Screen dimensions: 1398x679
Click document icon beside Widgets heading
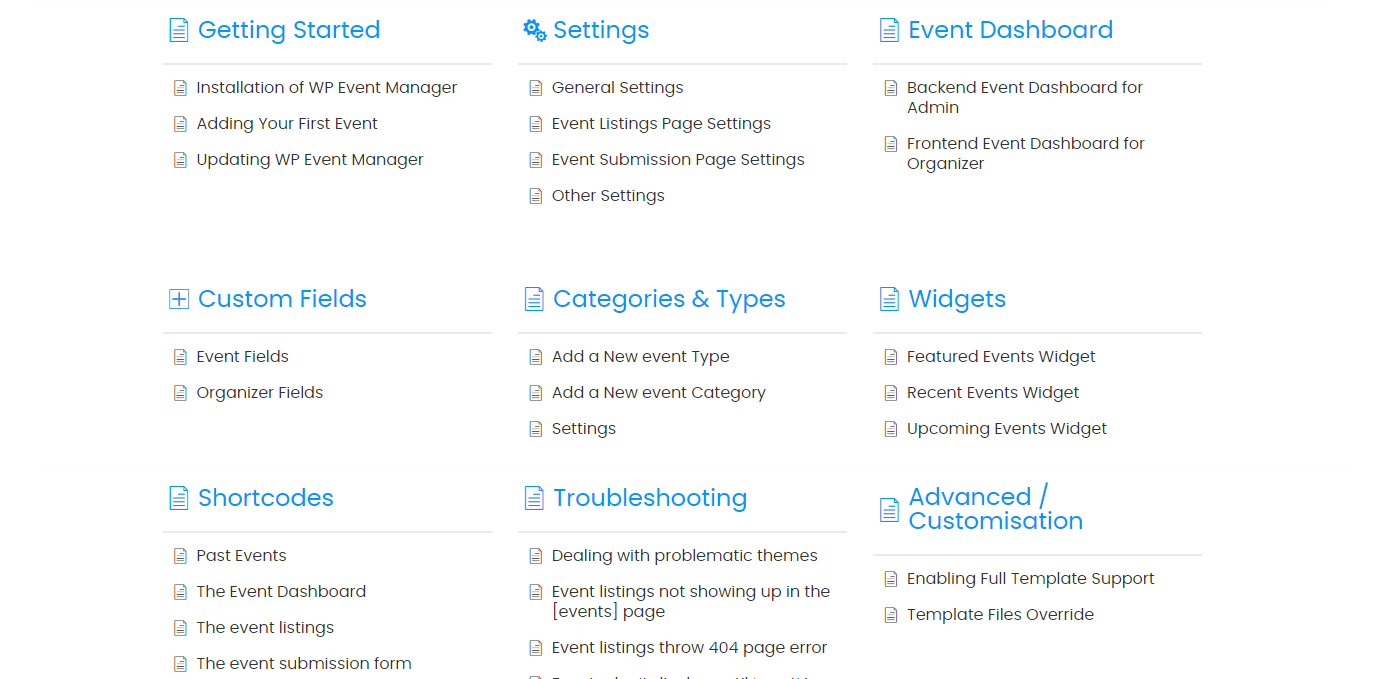click(x=889, y=299)
